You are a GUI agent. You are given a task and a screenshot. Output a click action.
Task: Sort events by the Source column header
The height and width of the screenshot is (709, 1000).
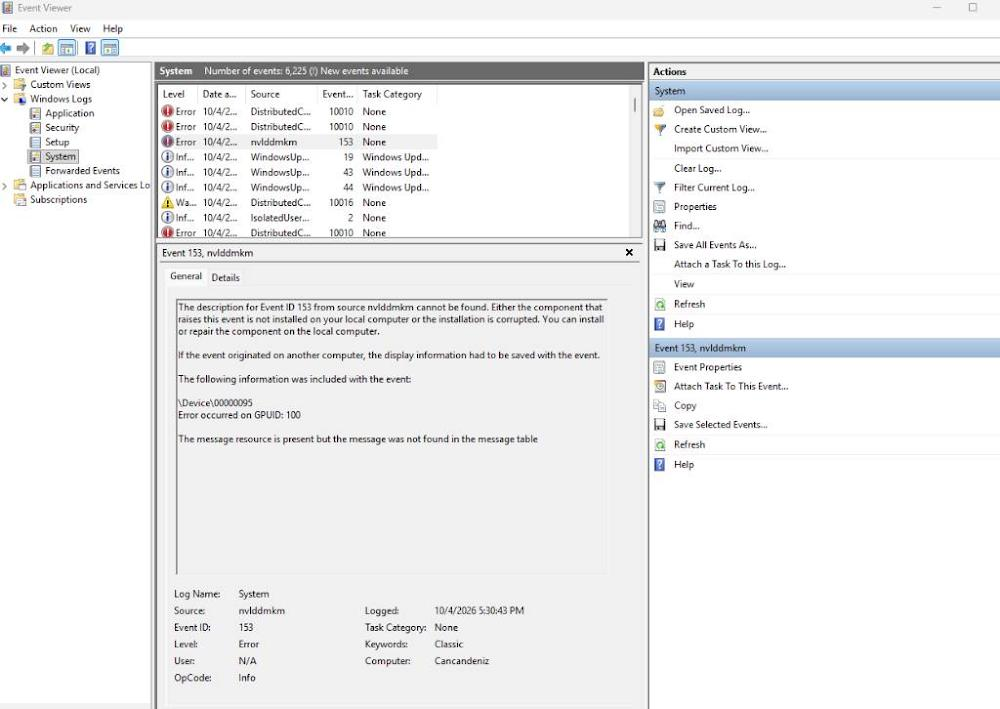[x=281, y=94]
